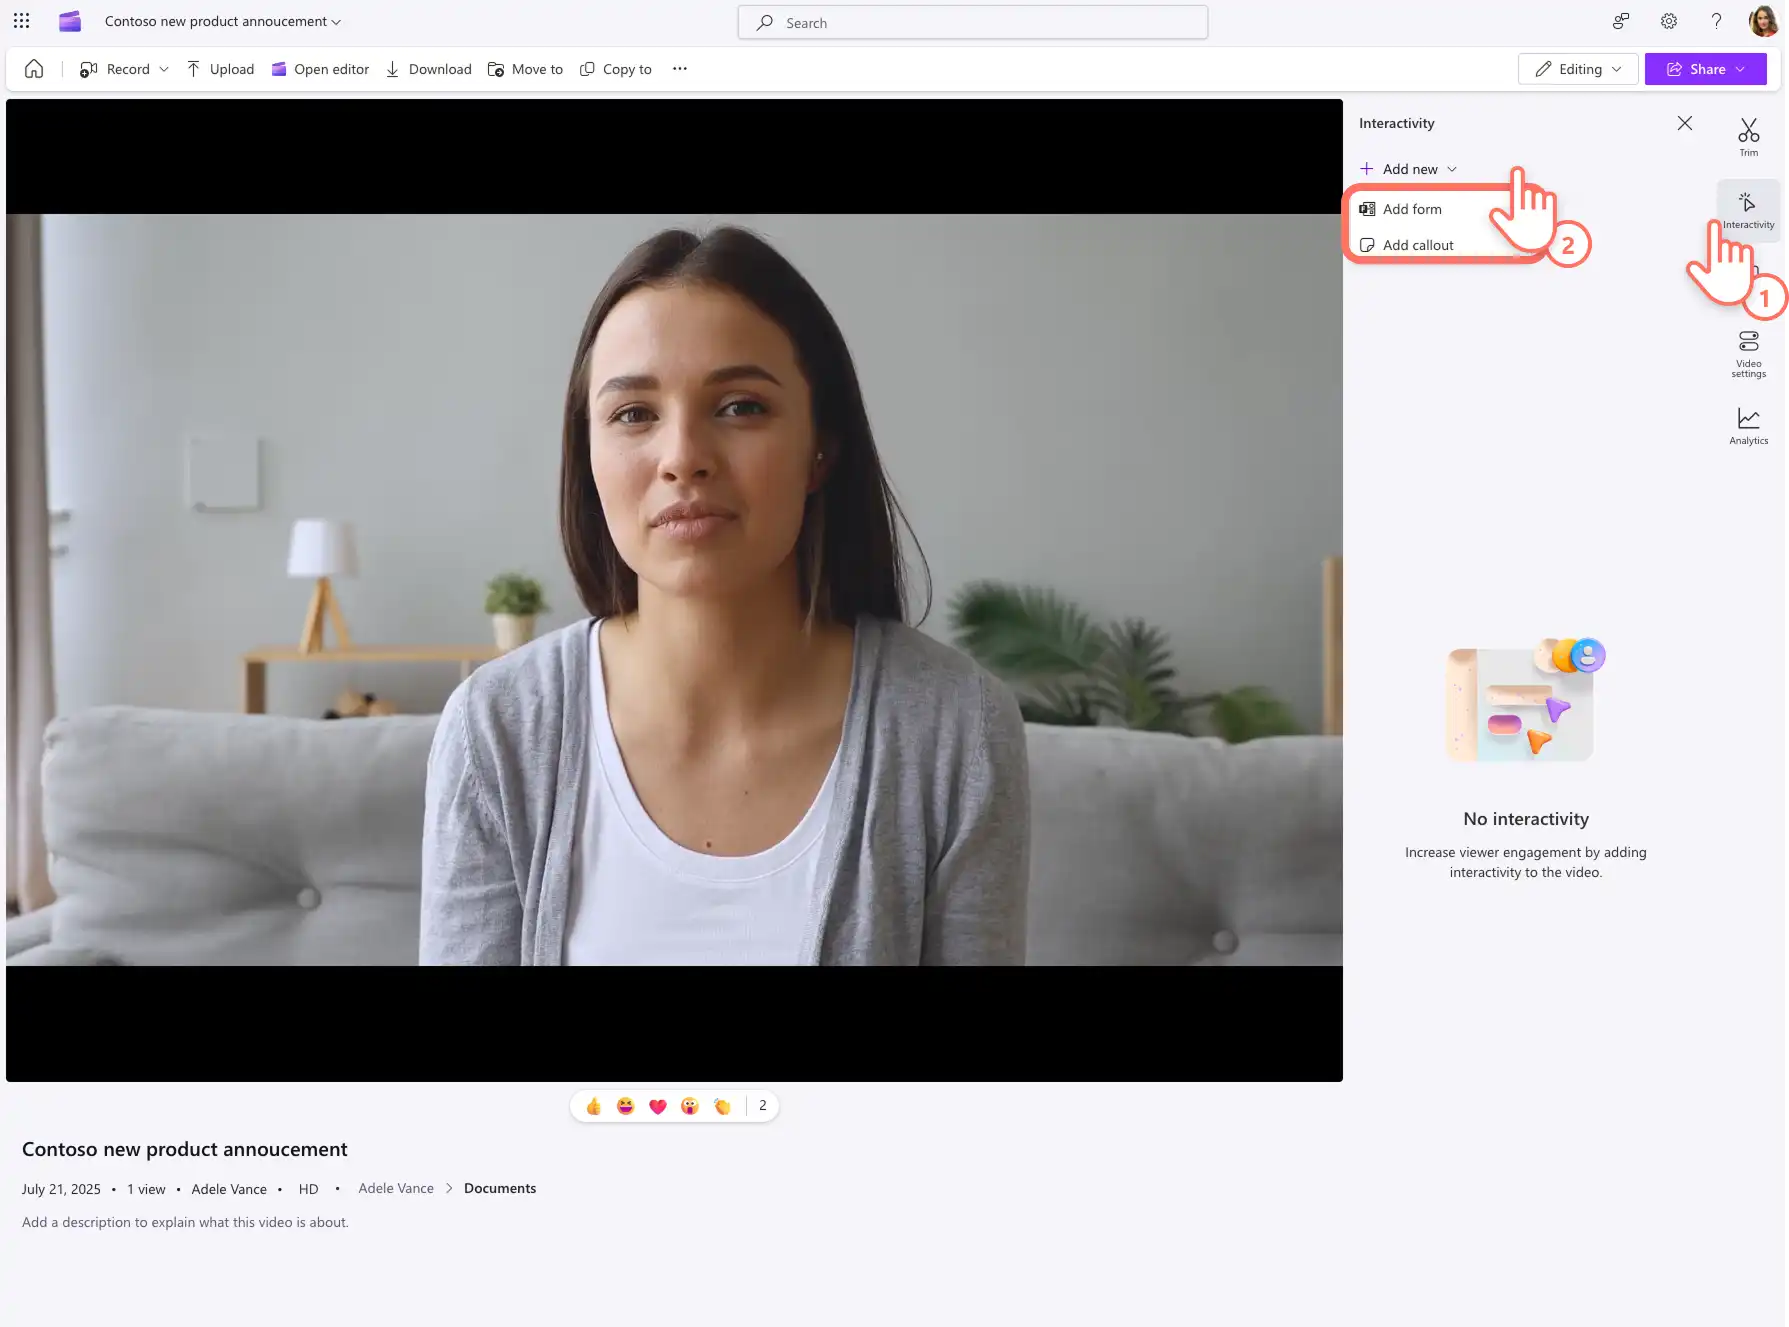Open the help question mark
Viewport: 1789px width, 1327px height.
[1716, 21]
